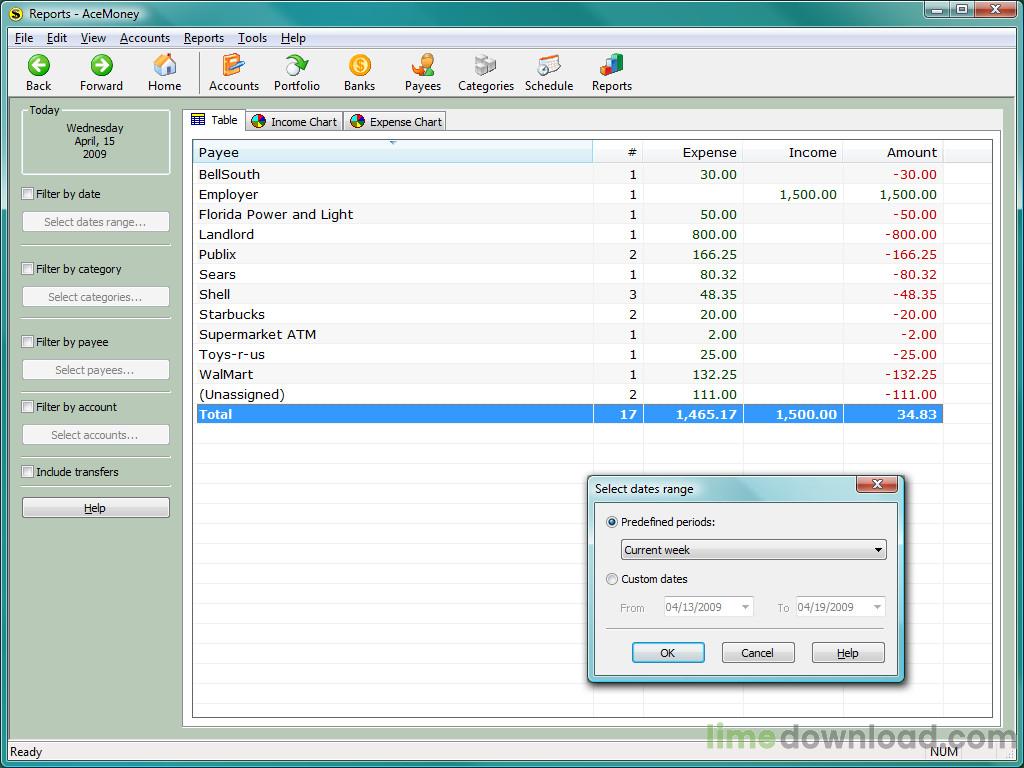The width and height of the screenshot is (1024, 768).
Task: Open the Edit menu
Action: coord(57,38)
